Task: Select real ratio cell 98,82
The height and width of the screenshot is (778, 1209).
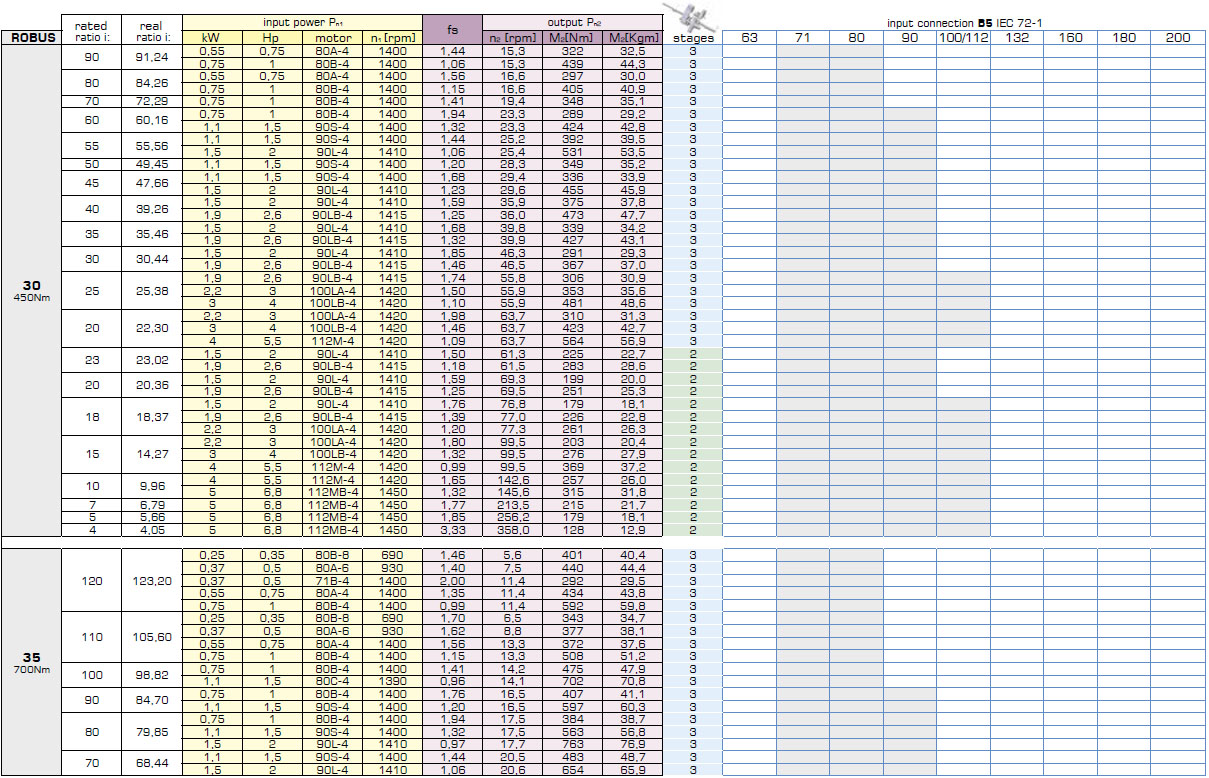Action: 151,674
